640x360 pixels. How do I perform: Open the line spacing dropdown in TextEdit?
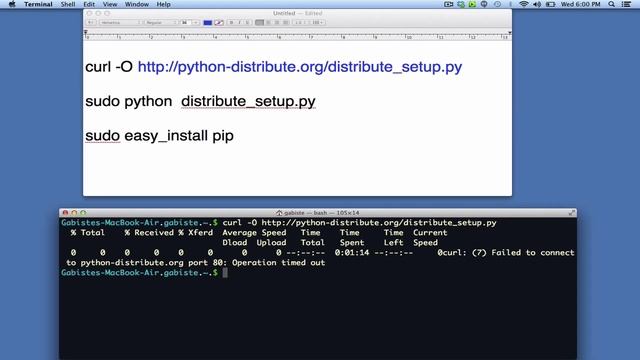tap(300, 22)
